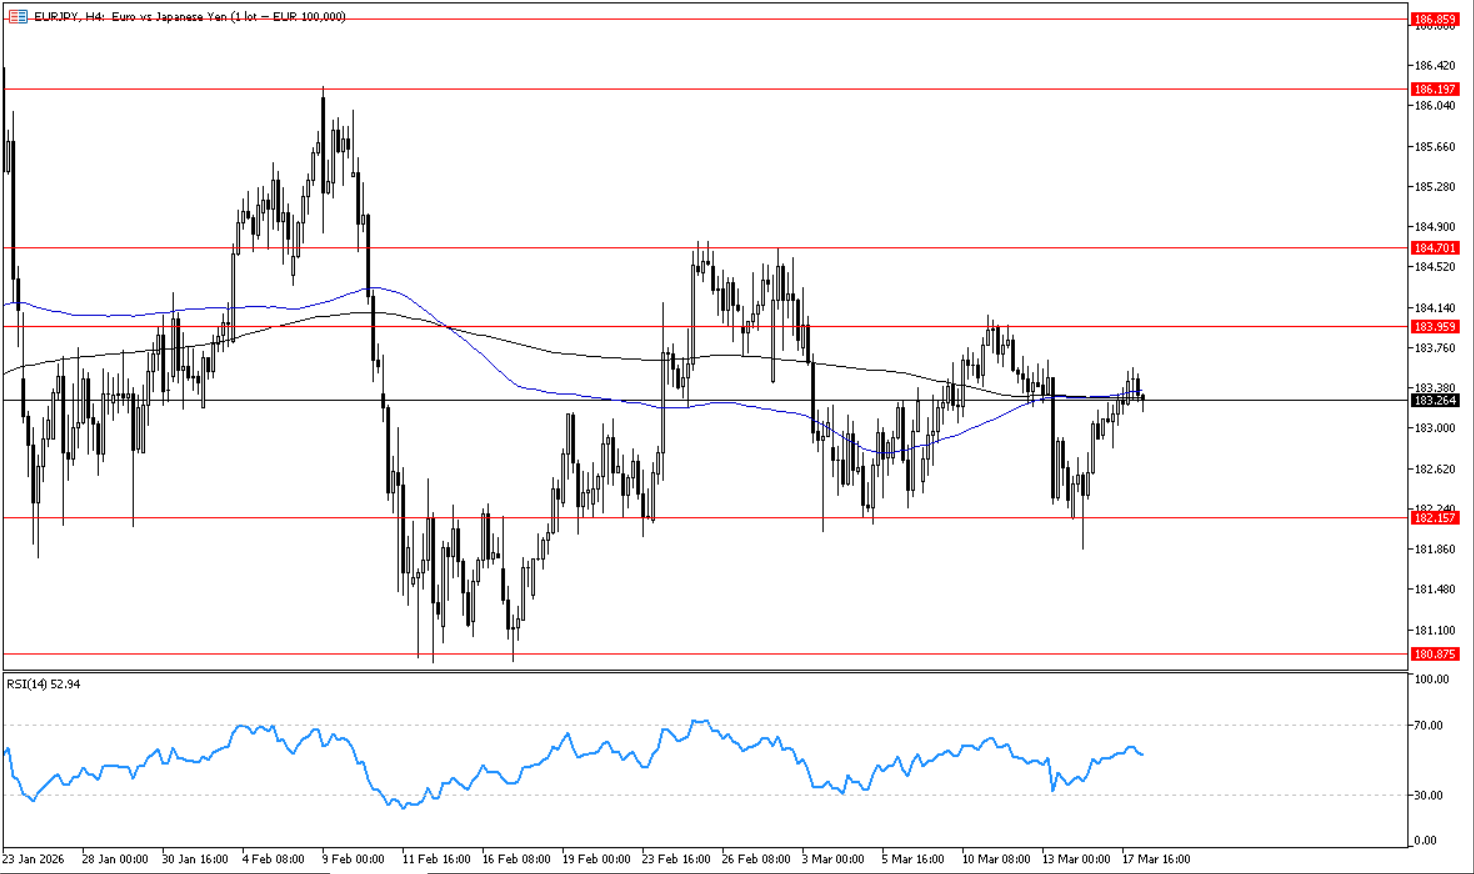
Task: Click the 3 Mar 00:00 time label
Action: [833, 859]
